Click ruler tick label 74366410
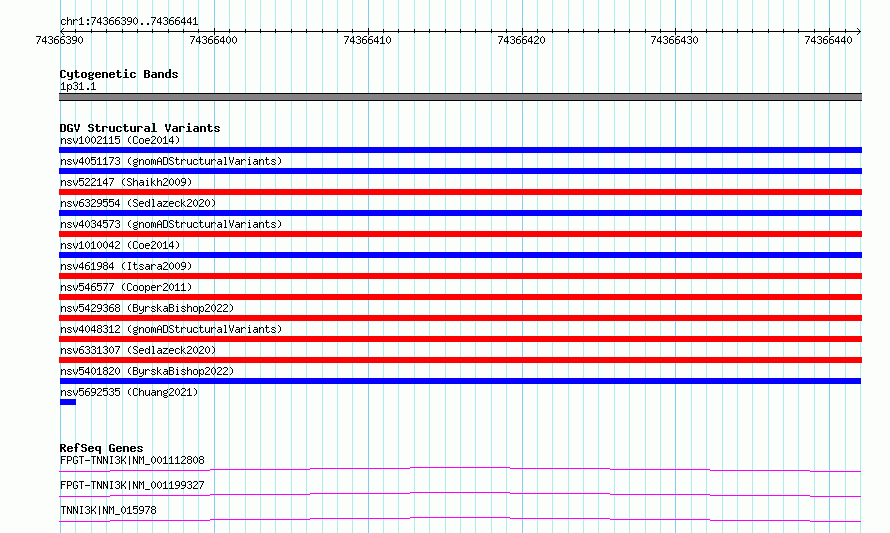This screenshot has height=533, width=890. coord(367,40)
